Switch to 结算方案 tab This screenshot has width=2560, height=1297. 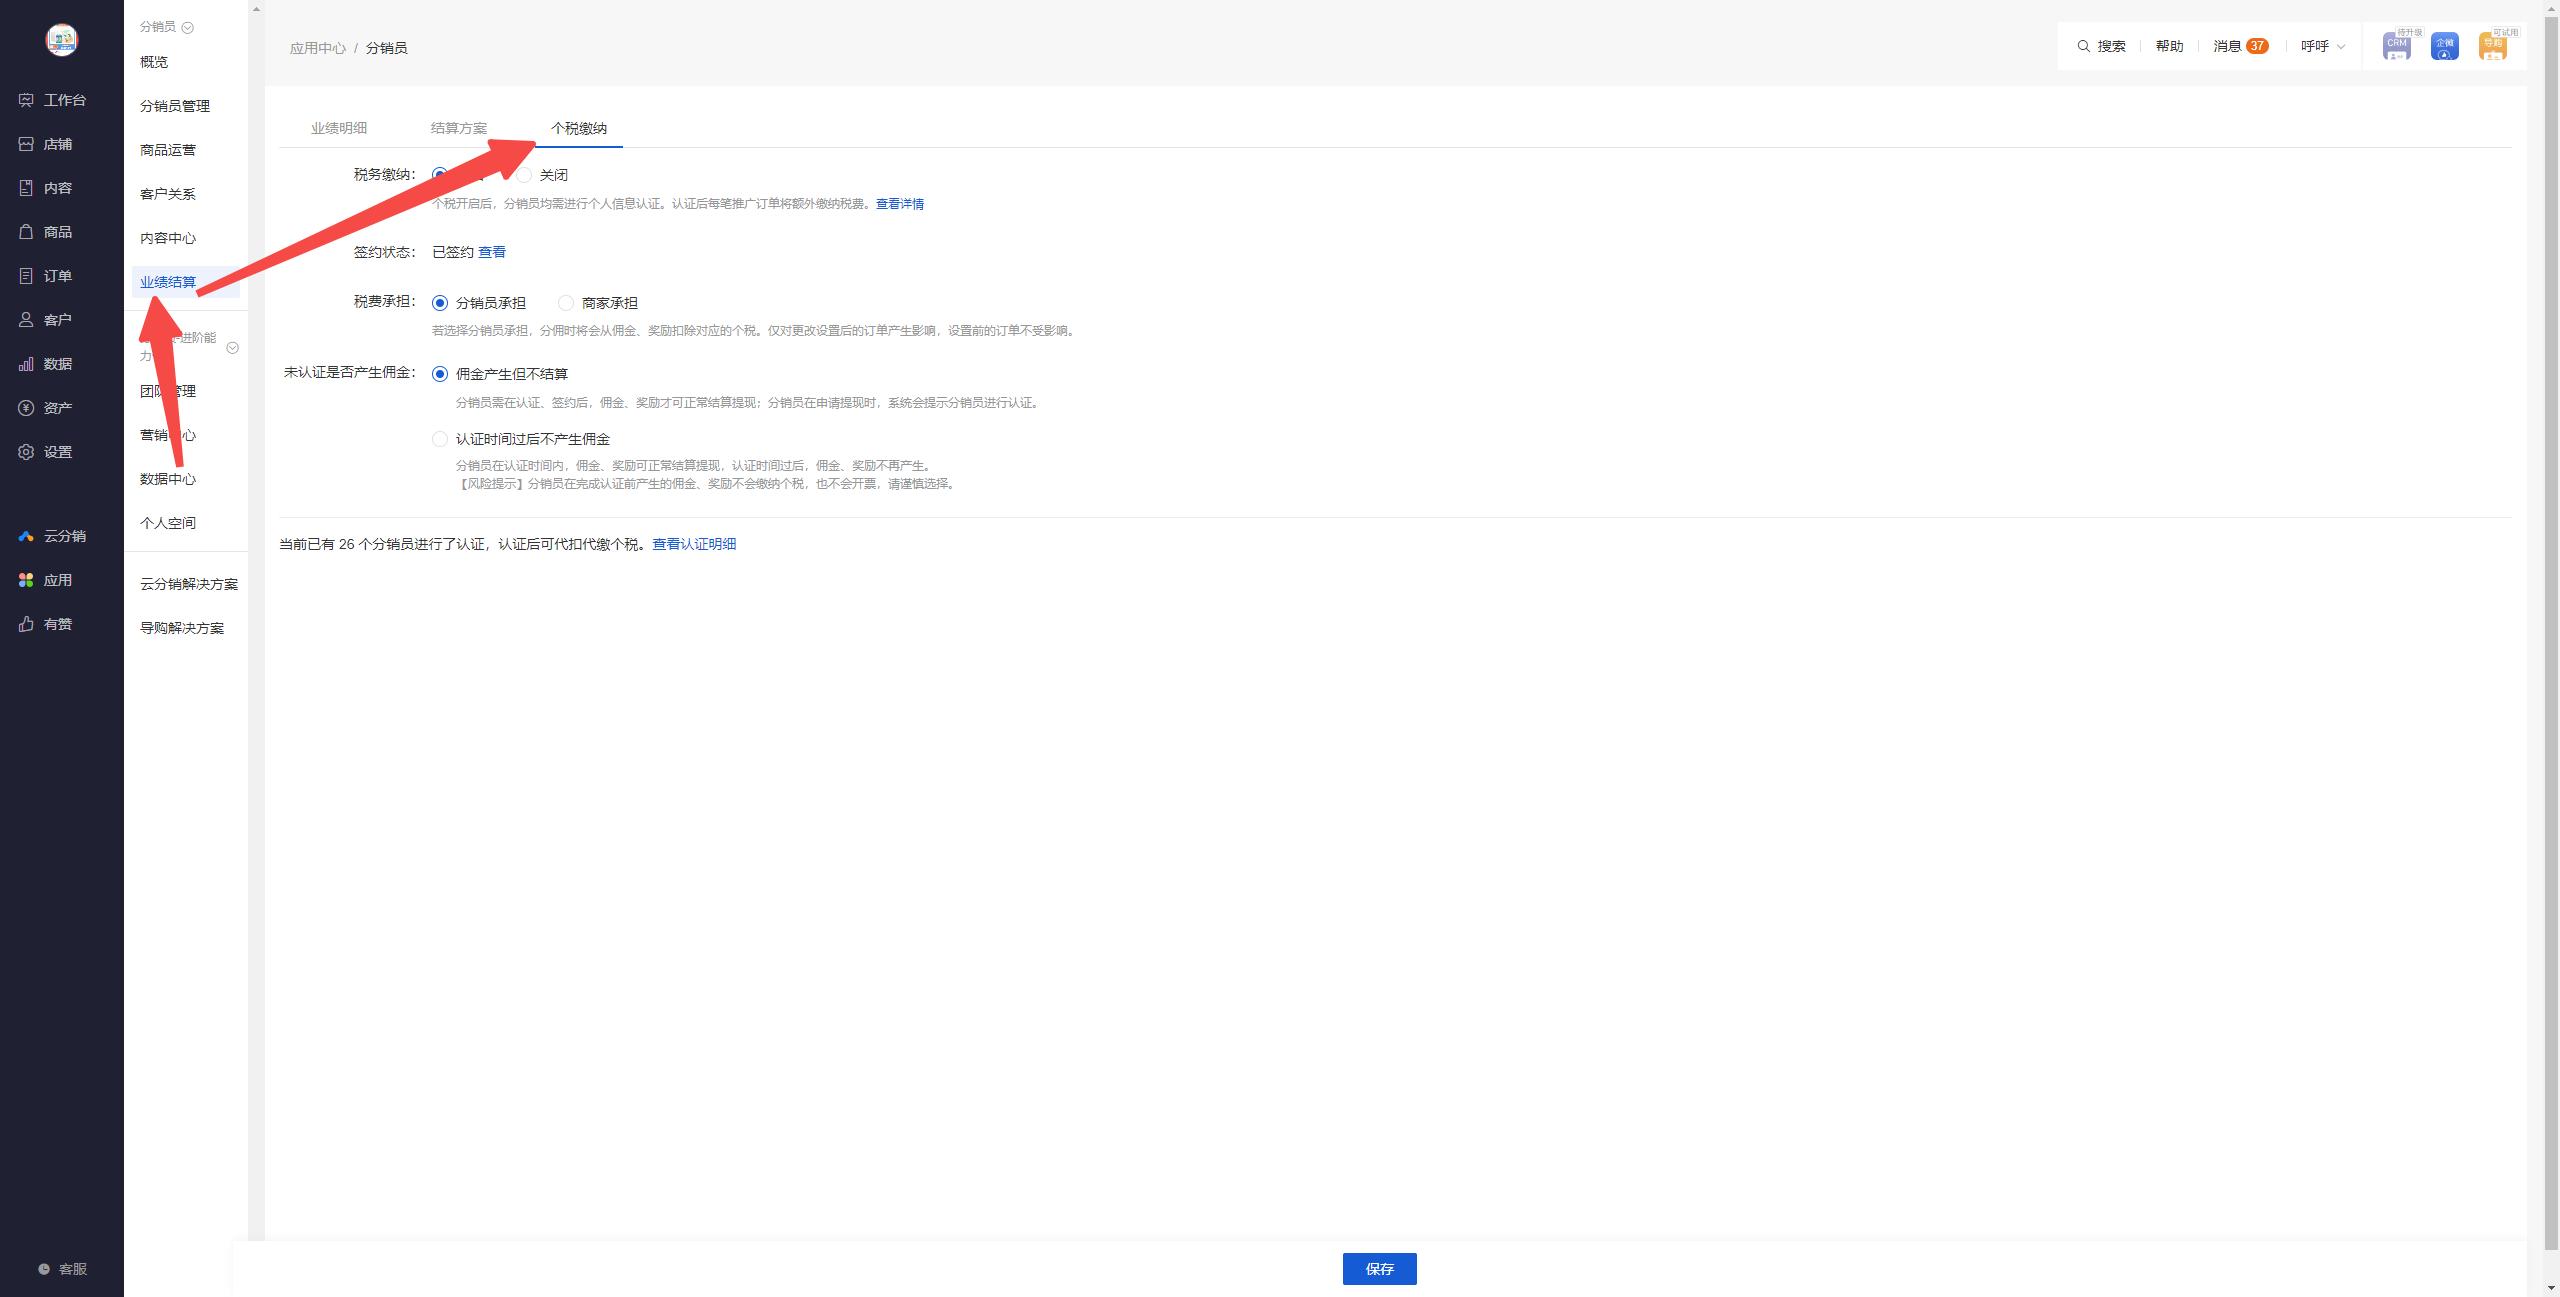click(459, 128)
